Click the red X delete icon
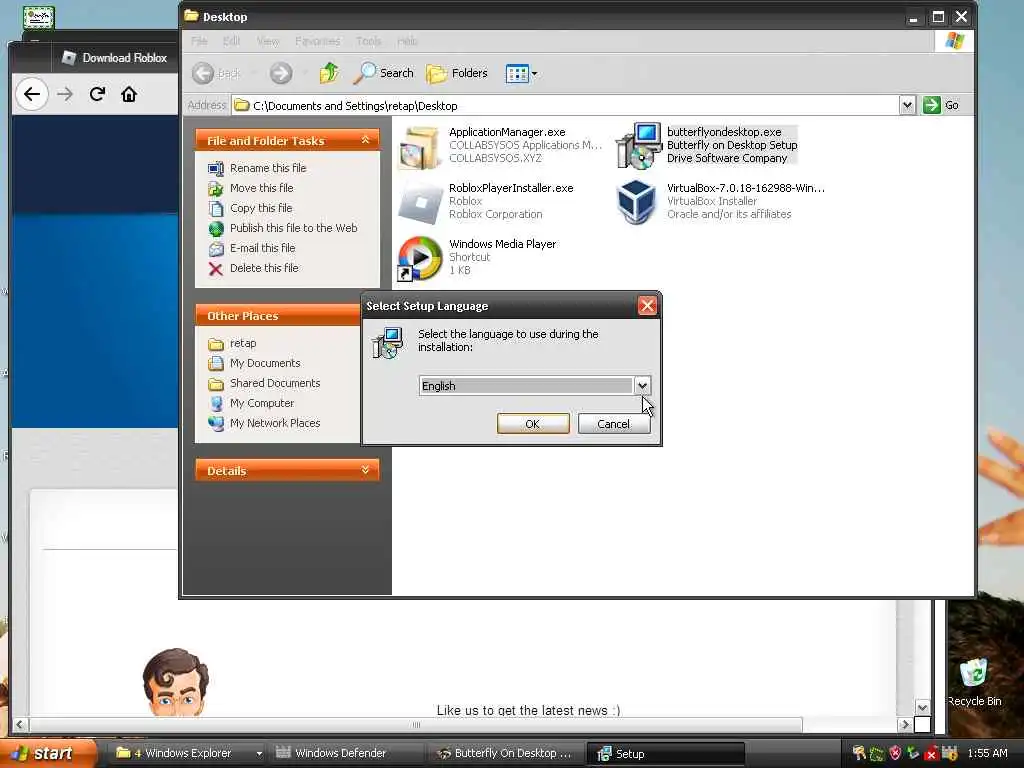 [x=216, y=269]
